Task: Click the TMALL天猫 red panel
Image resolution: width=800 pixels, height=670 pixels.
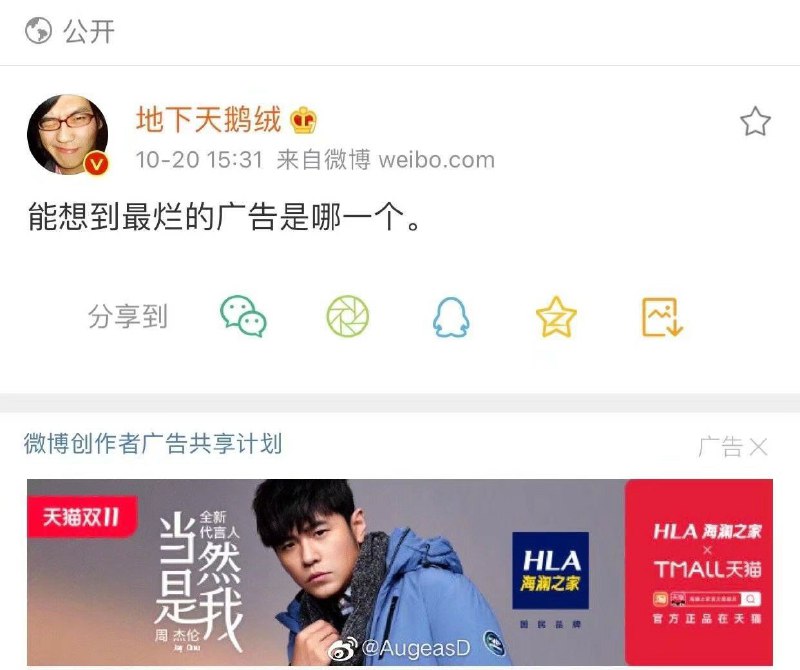Action: coord(699,572)
